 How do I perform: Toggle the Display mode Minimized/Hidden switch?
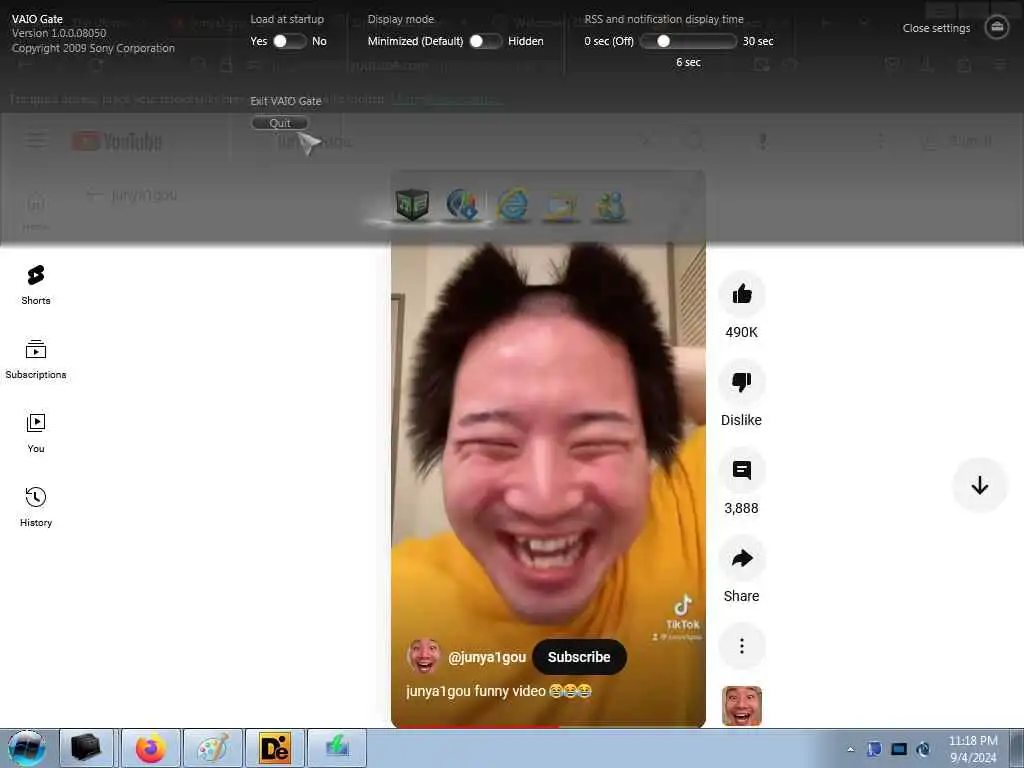(486, 41)
